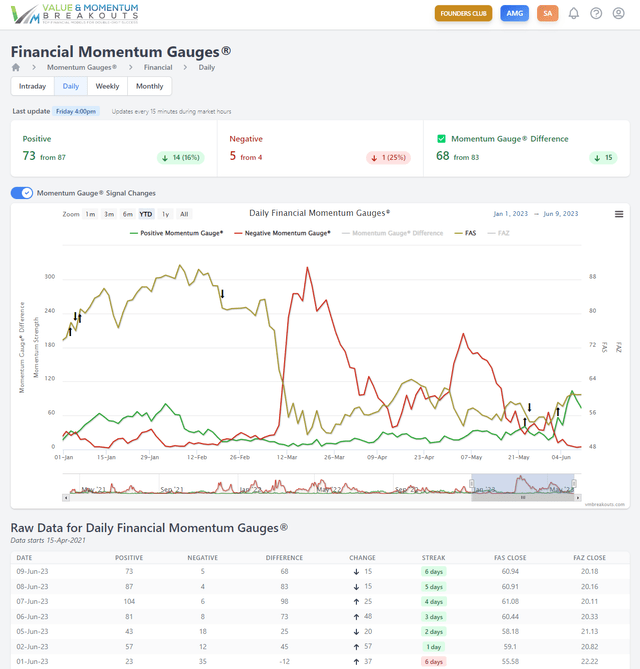The image size is (640, 669).
Task: Set chart zoom to 6m
Action: (128, 214)
